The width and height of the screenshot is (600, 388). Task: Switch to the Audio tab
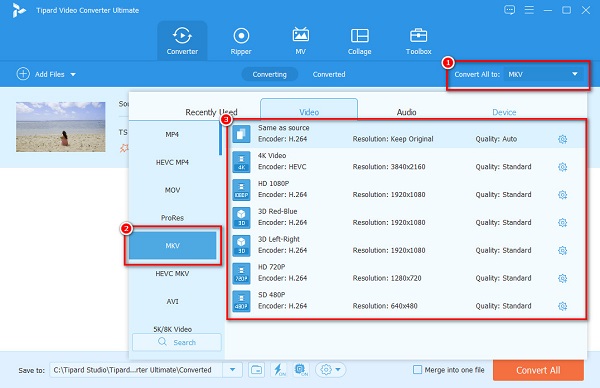[406, 112]
